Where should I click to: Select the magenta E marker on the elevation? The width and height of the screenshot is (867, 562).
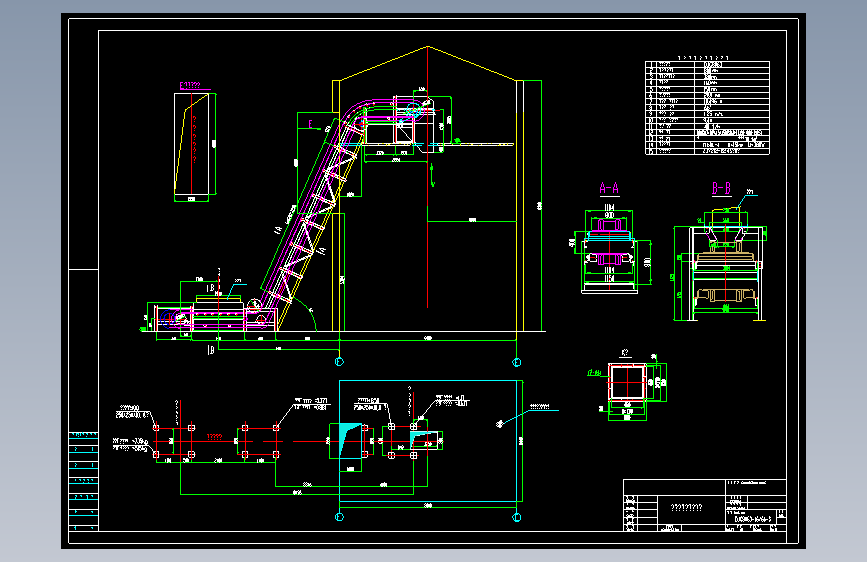click(x=311, y=124)
